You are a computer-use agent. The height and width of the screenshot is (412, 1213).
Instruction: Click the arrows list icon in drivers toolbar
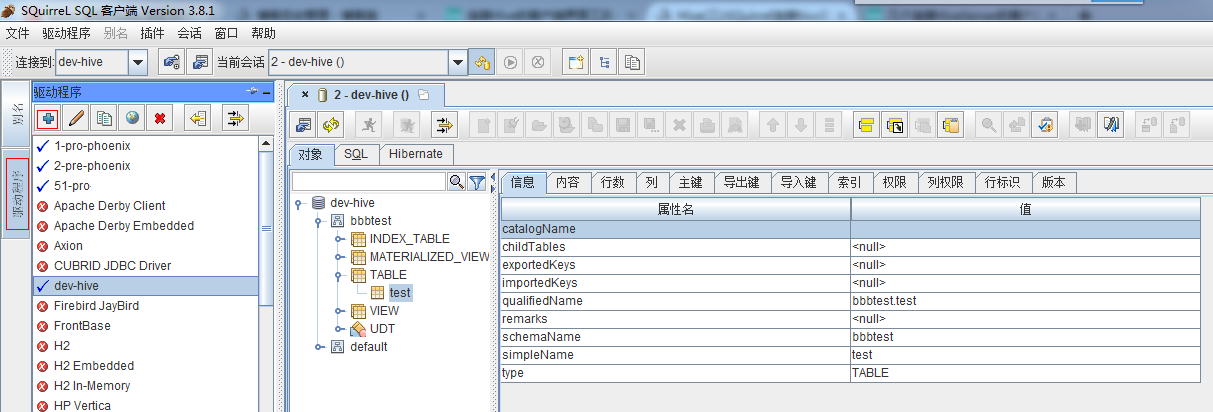point(235,118)
